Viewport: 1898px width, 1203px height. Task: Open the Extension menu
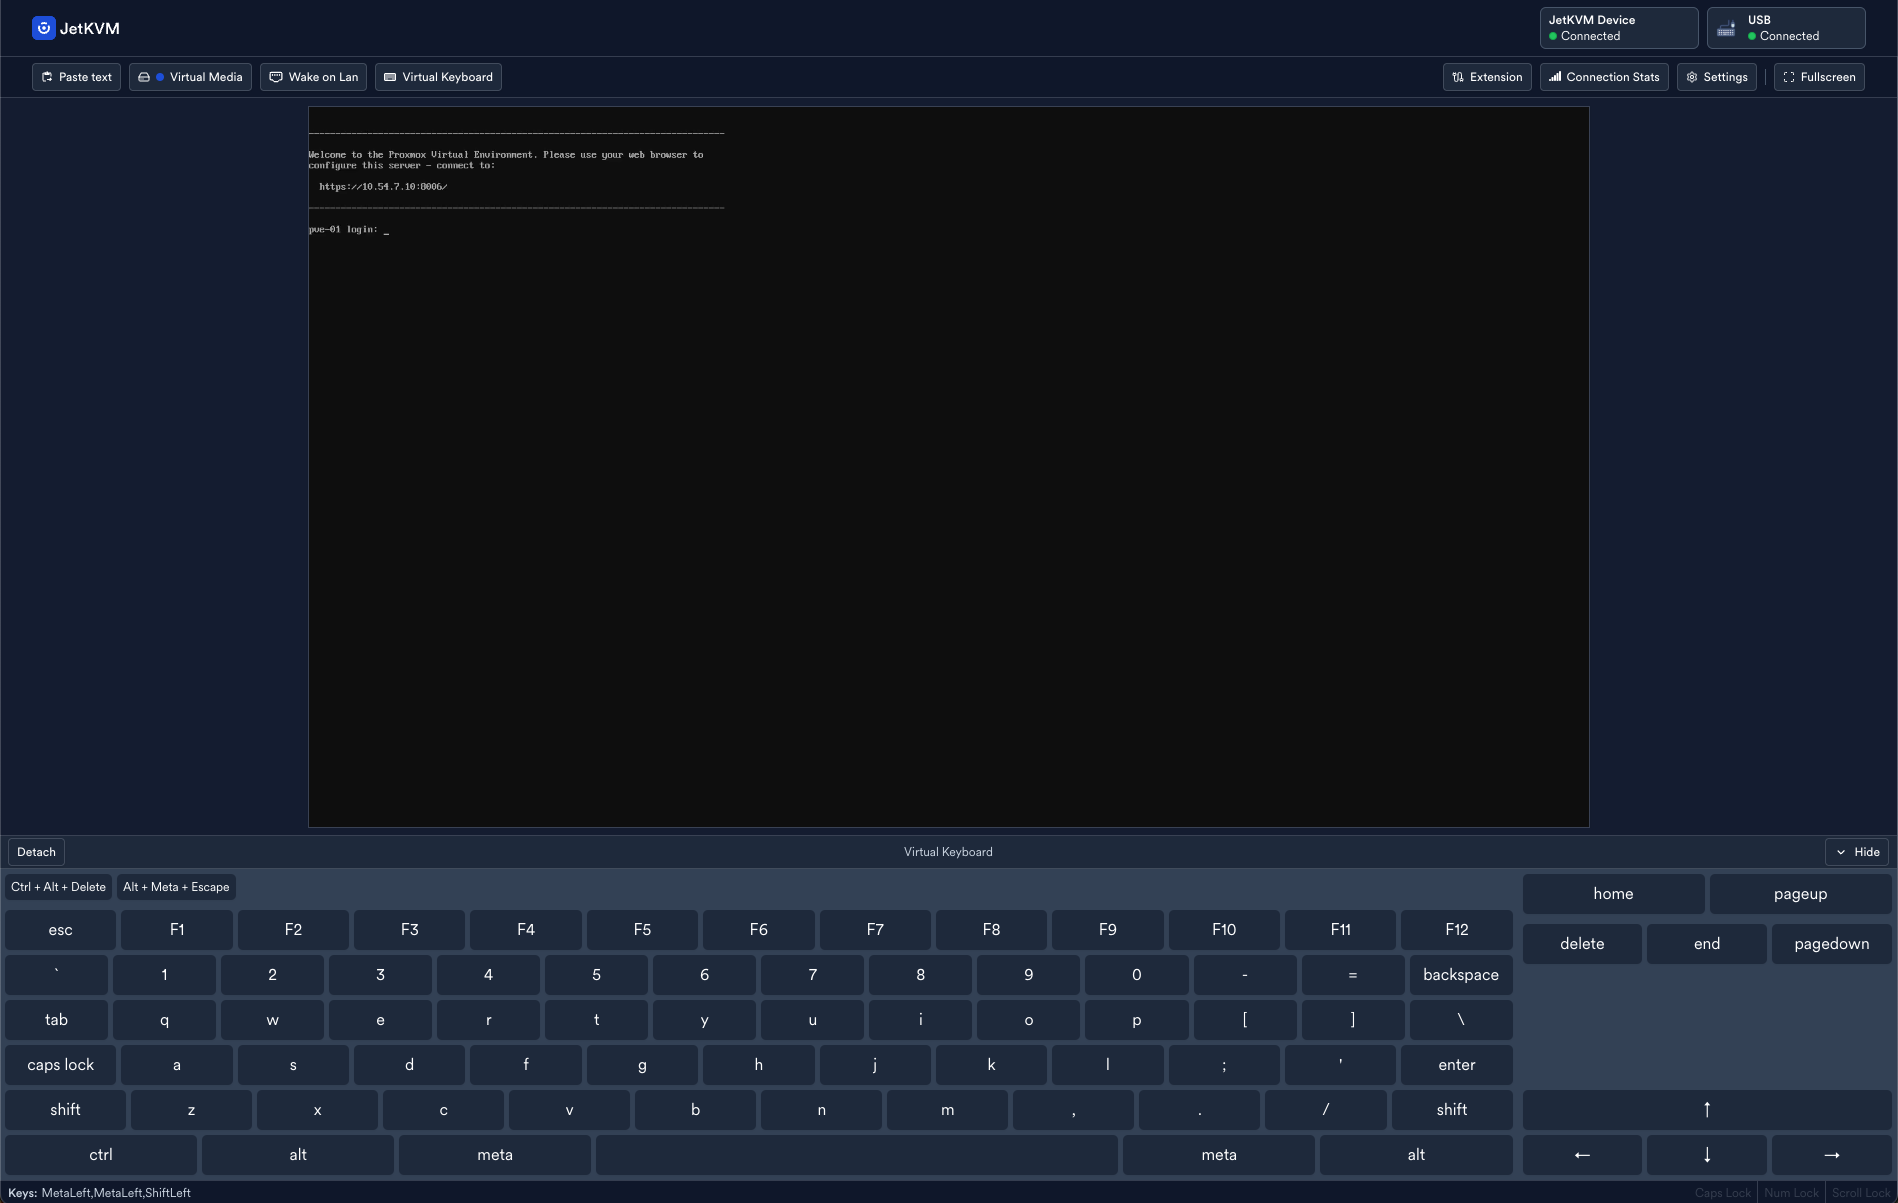coord(1486,77)
